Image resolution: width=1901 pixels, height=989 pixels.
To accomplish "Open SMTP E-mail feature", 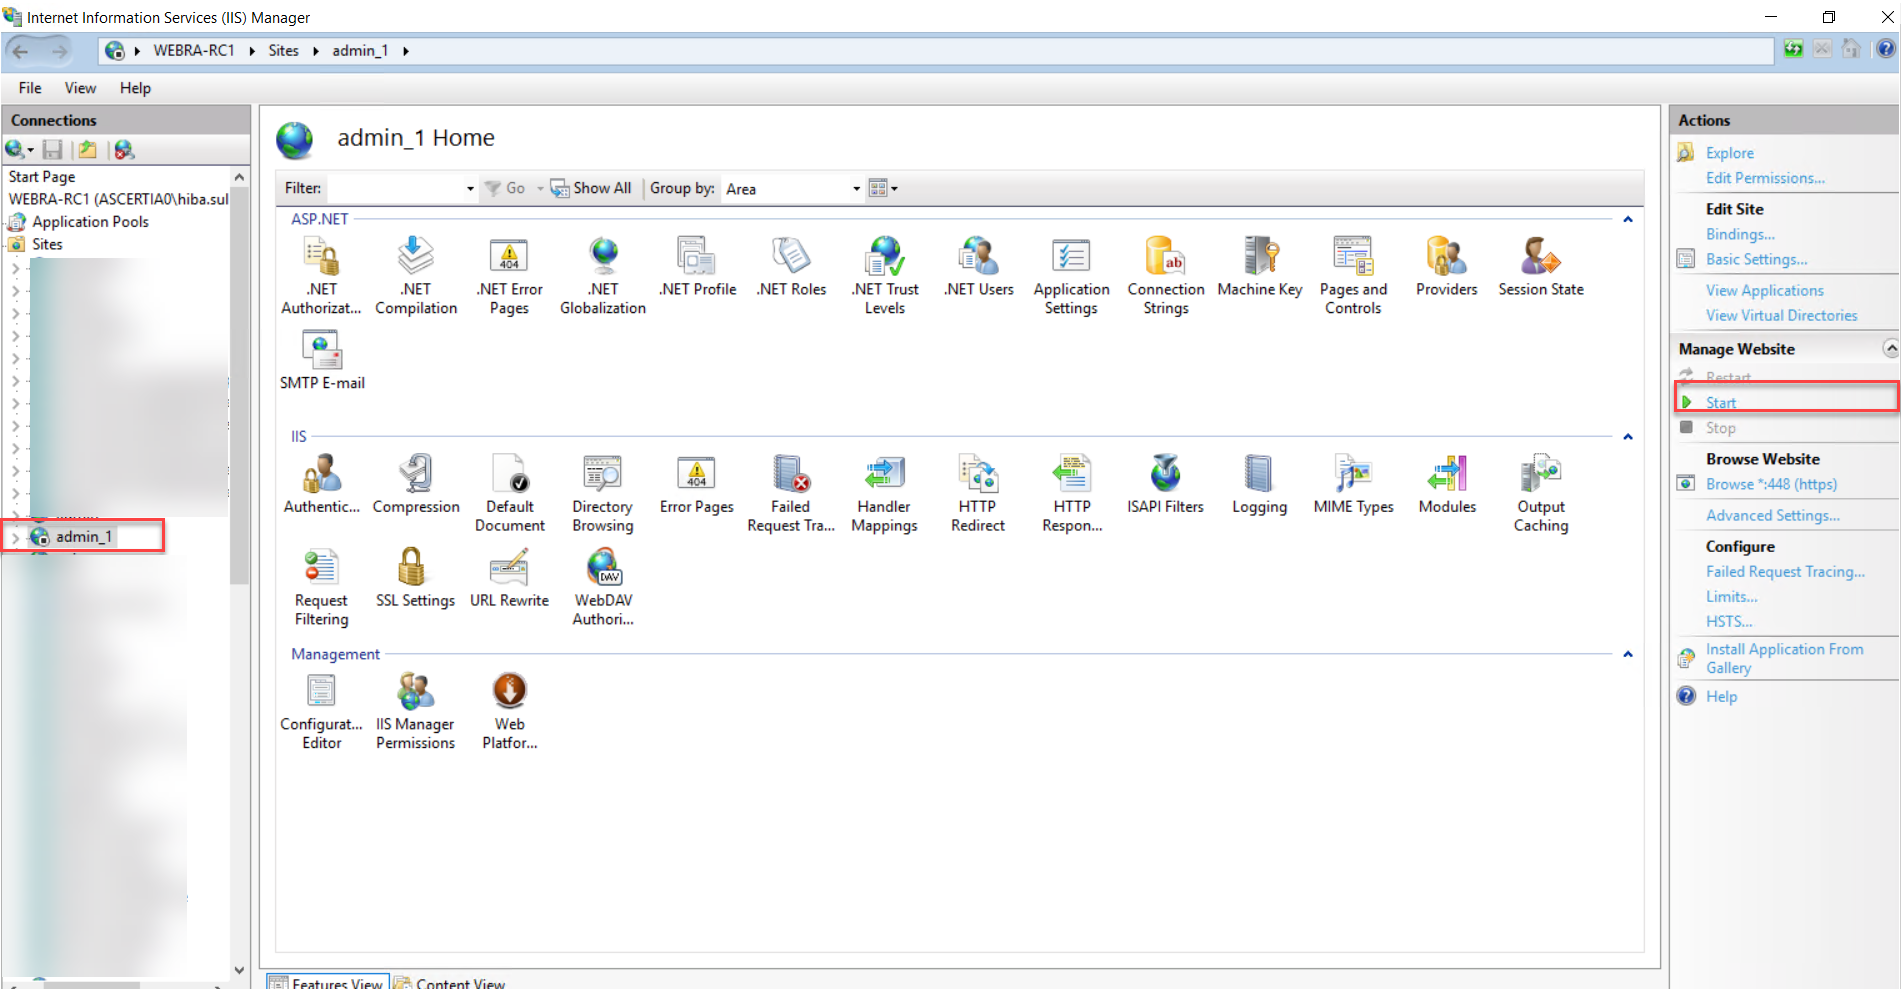I will 322,361.
